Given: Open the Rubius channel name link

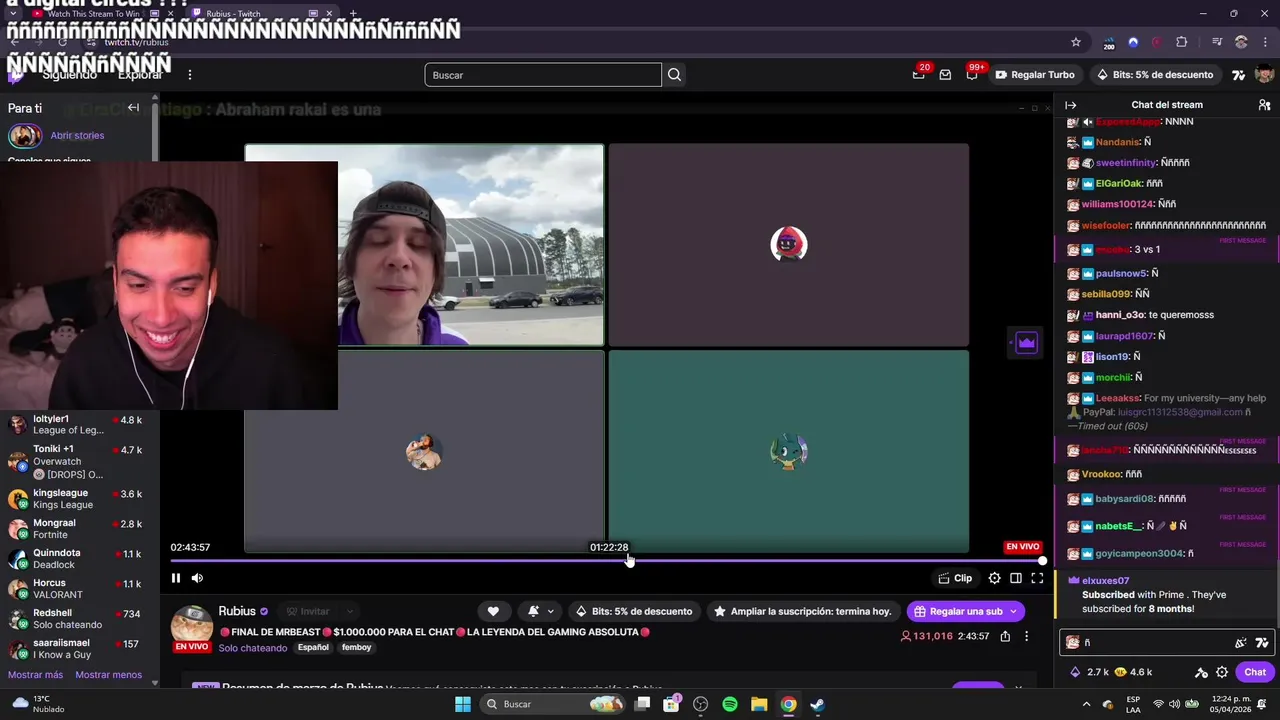Looking at the screenshot, I should [237, 611].
